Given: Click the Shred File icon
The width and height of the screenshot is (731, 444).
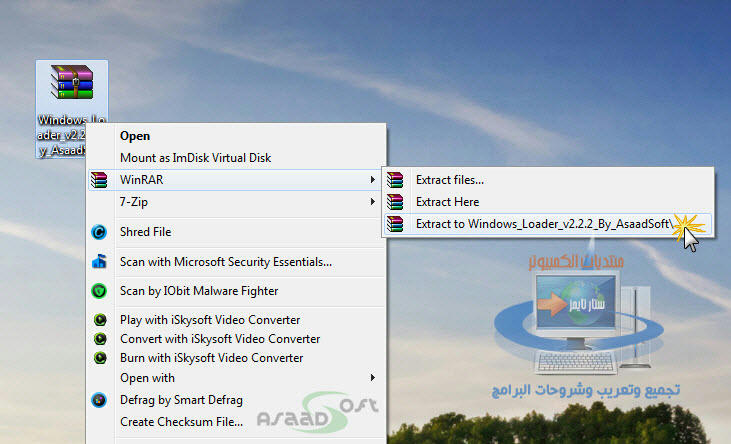Looking at the screenshot, I should pos(99,232).
